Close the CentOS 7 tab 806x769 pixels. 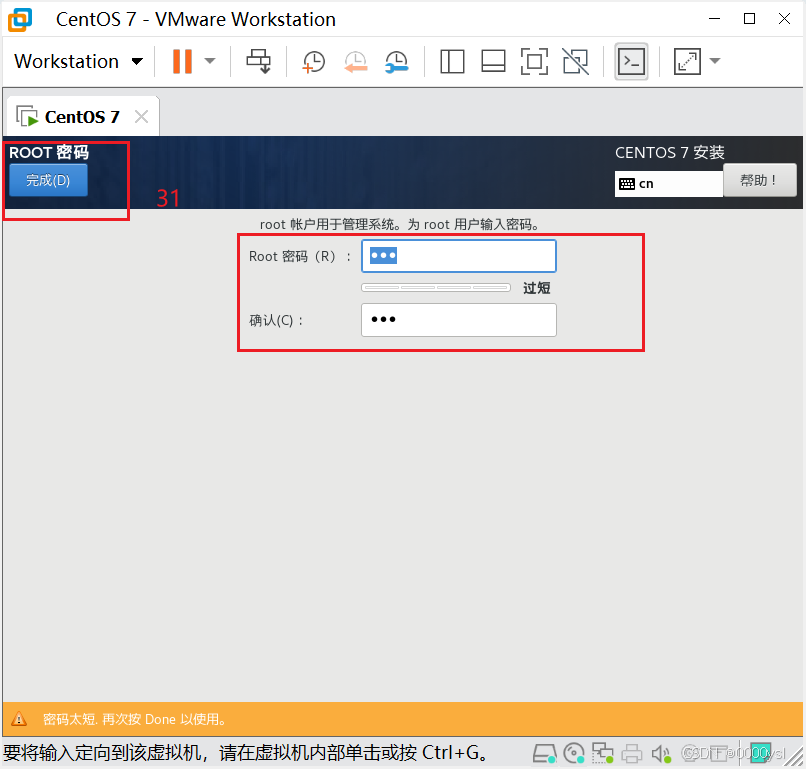click(141, 117)
